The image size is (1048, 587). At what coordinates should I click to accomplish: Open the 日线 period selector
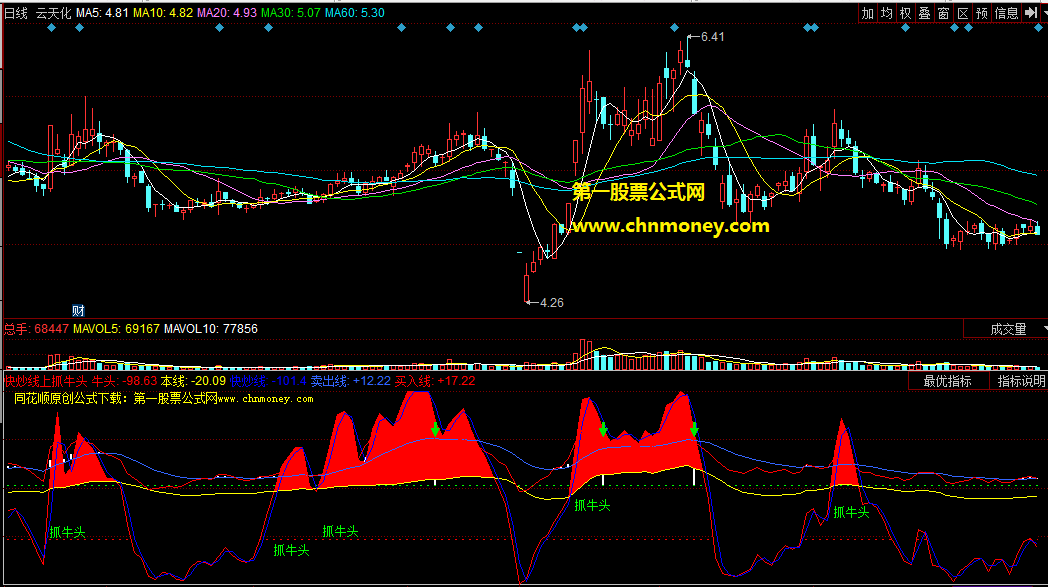(x=16, y=13)
